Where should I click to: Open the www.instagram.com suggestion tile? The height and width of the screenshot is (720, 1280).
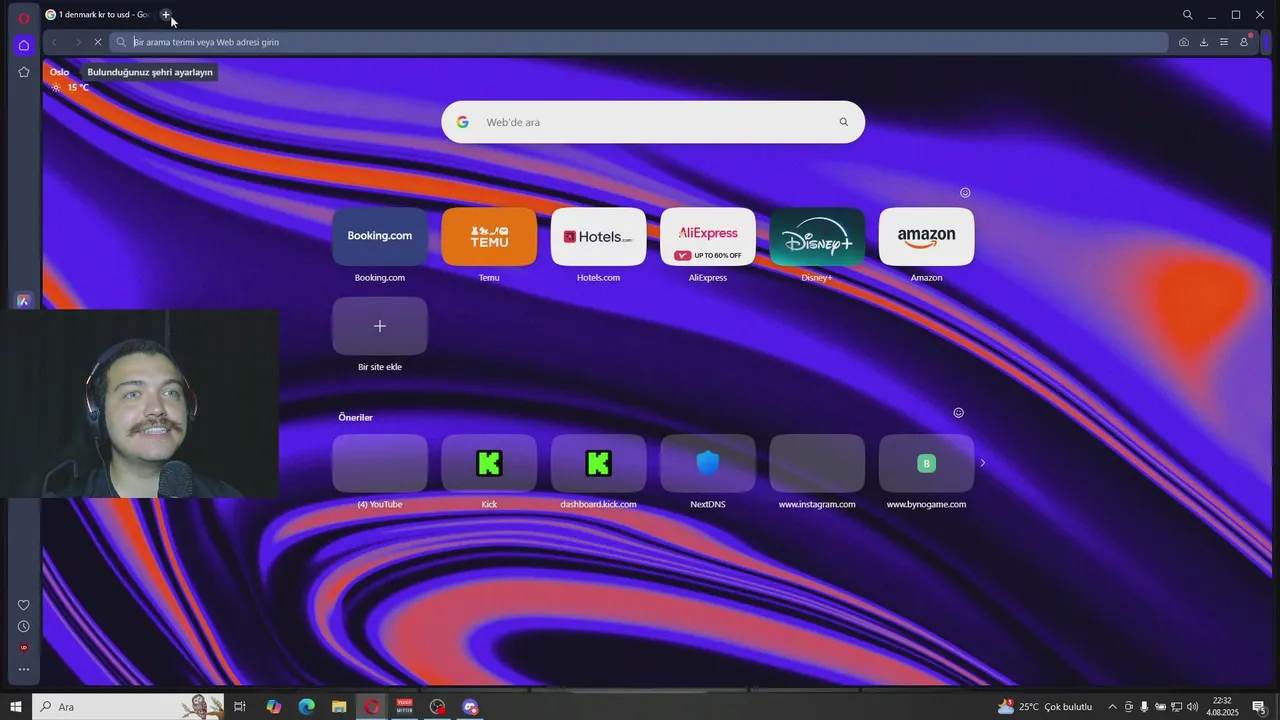pos(817,463)
